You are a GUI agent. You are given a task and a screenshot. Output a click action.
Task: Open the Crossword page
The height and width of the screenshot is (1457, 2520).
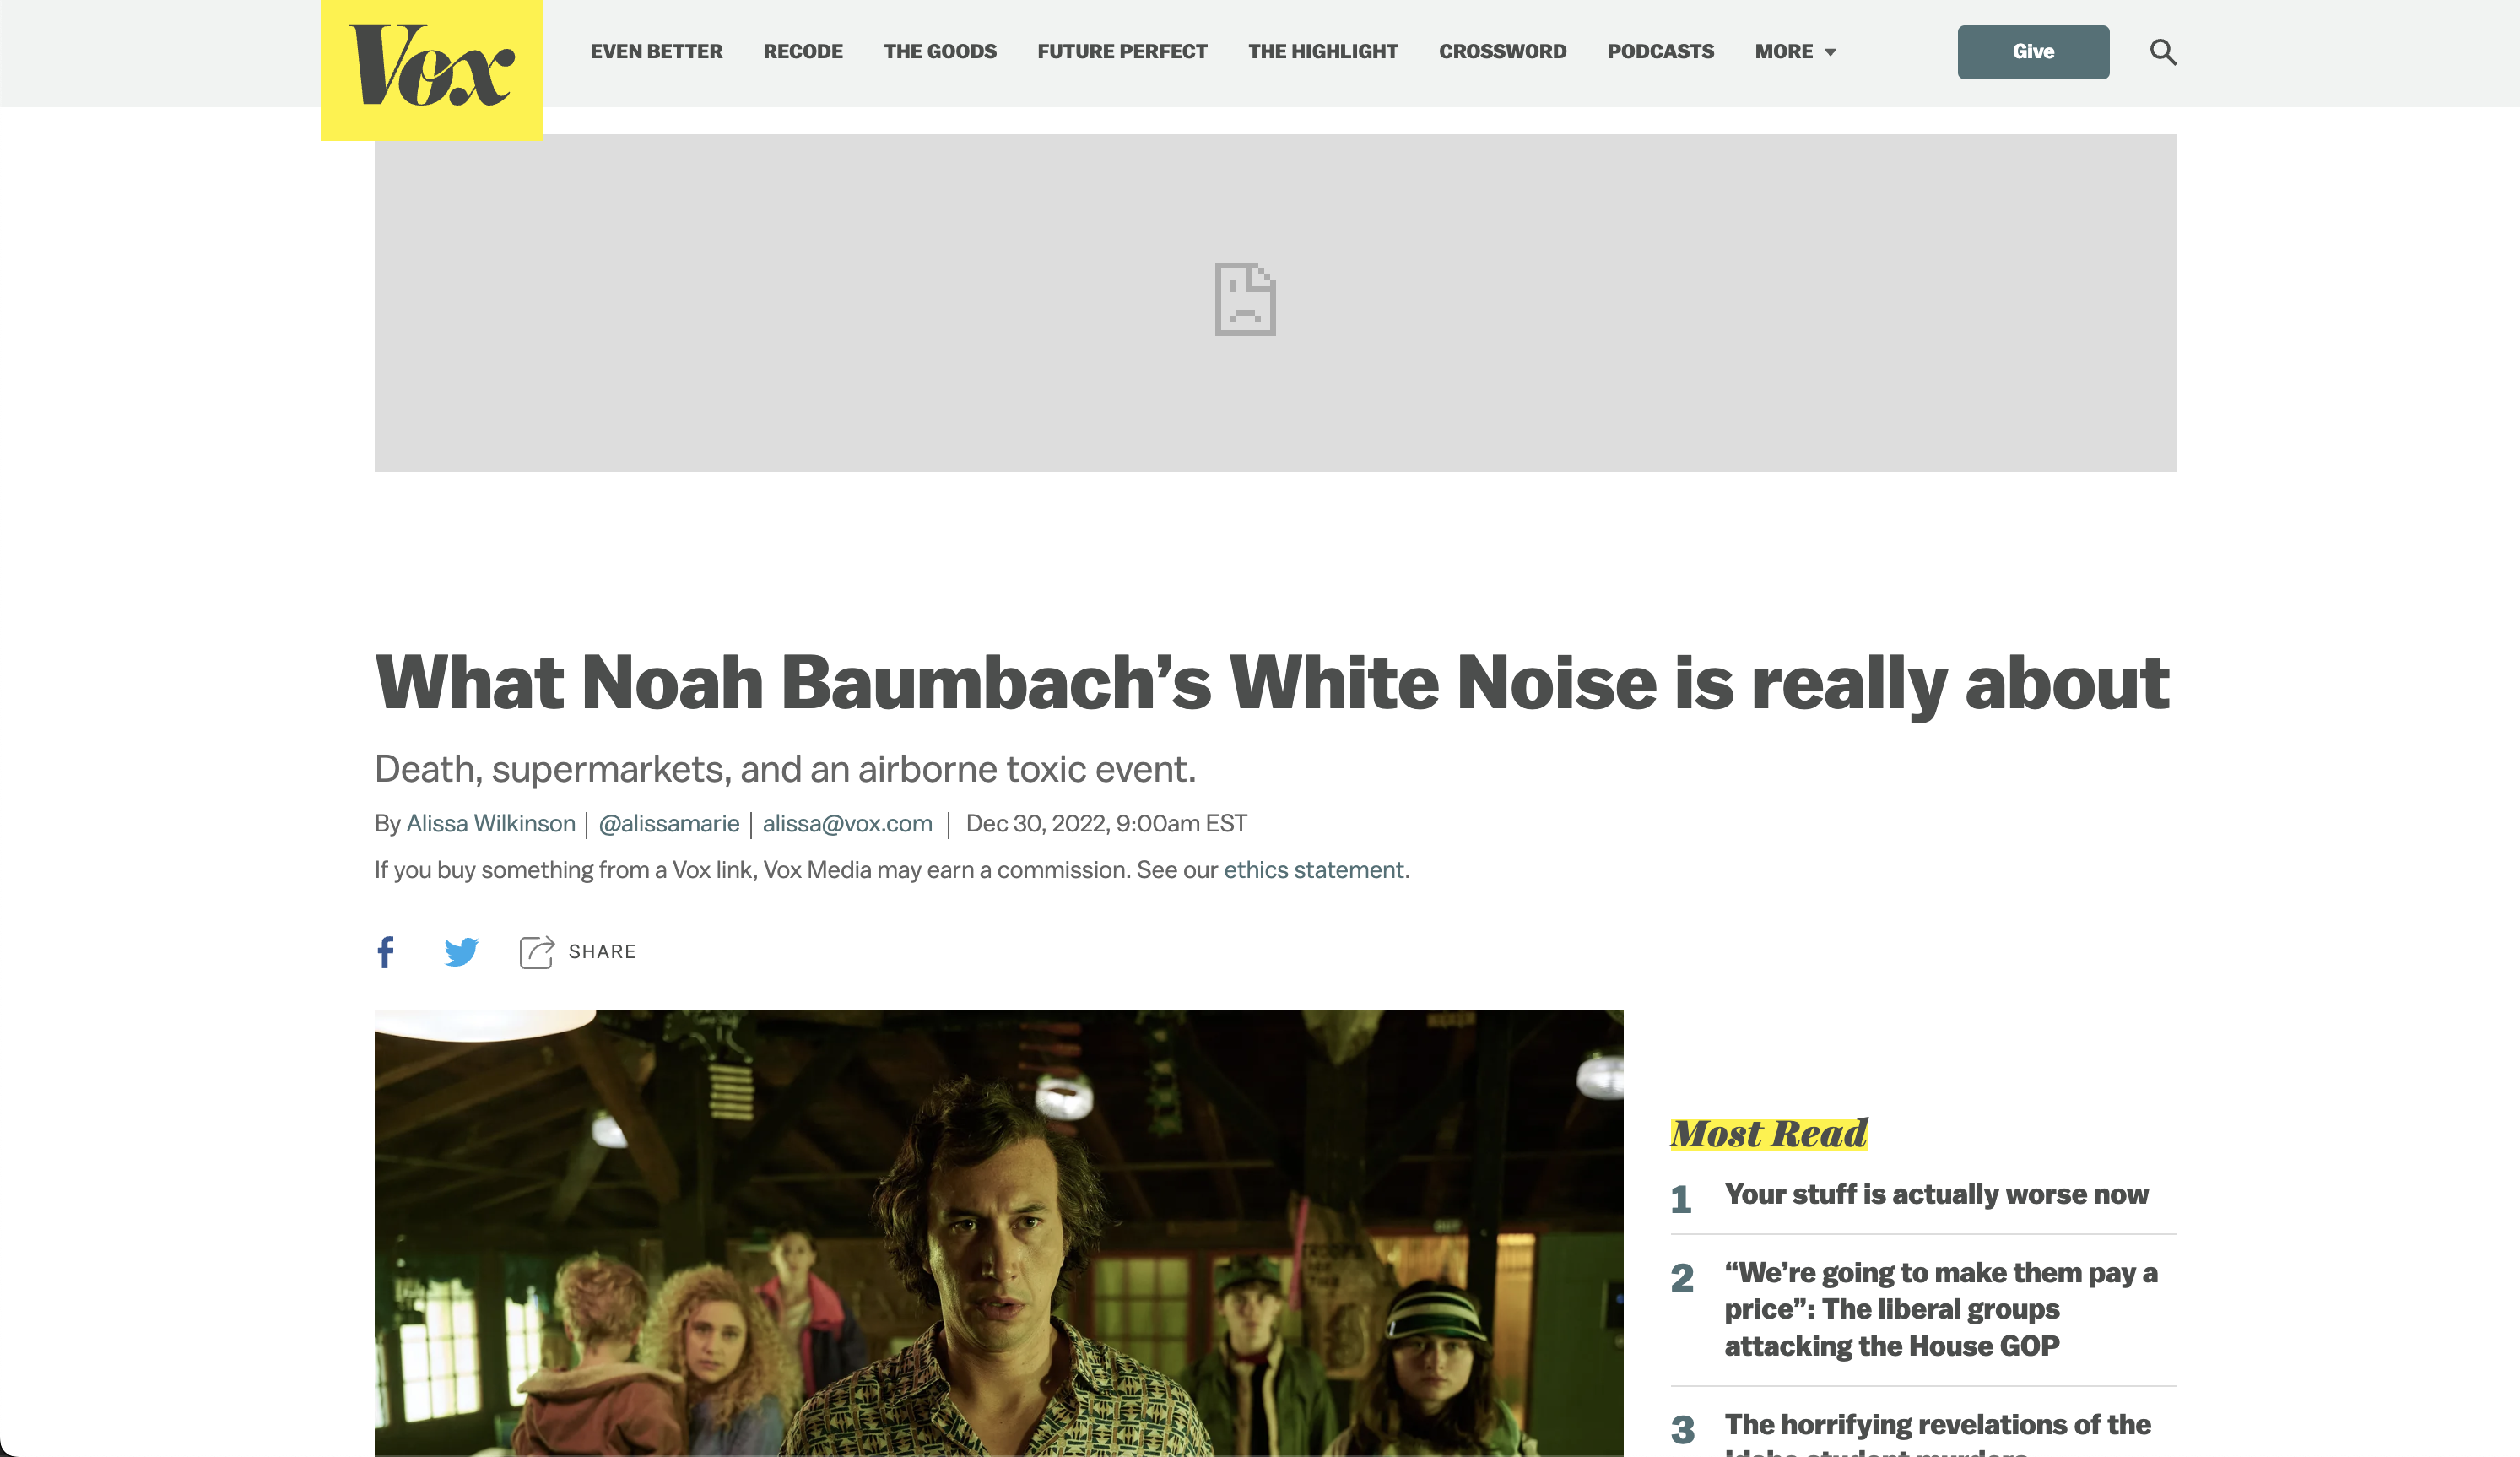1502,52
